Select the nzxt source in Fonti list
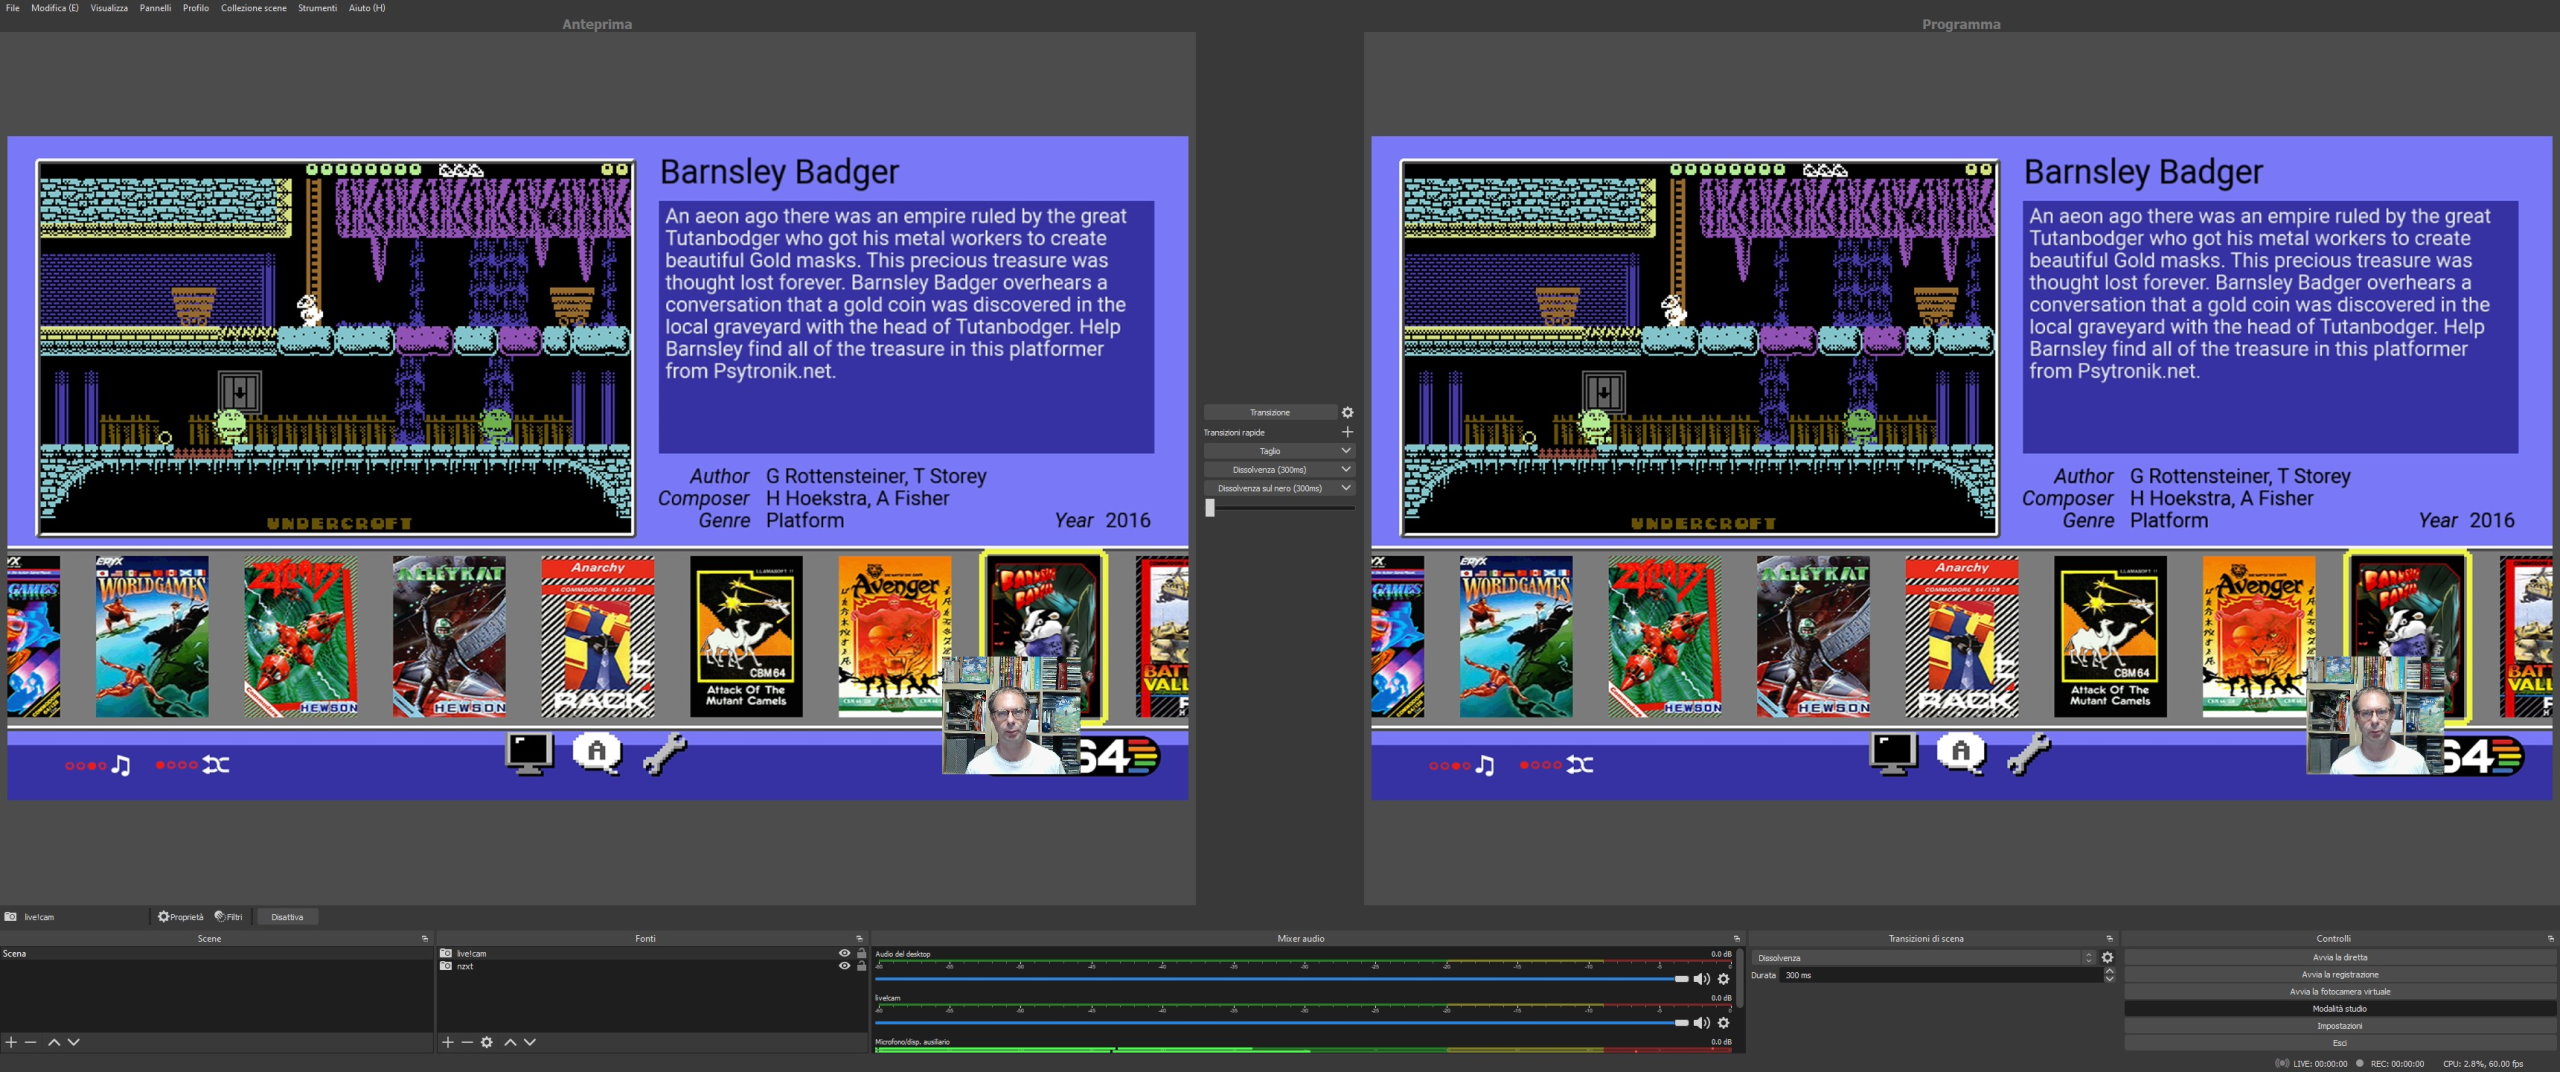 (465, 966)
